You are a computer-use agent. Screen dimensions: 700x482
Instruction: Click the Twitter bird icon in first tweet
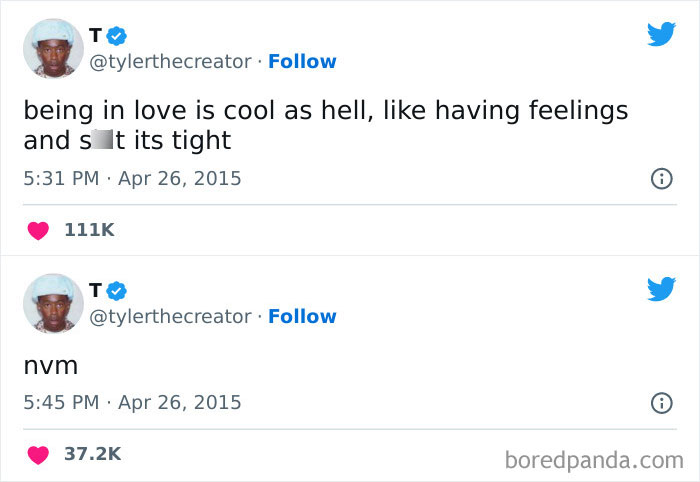coord(661,35)
